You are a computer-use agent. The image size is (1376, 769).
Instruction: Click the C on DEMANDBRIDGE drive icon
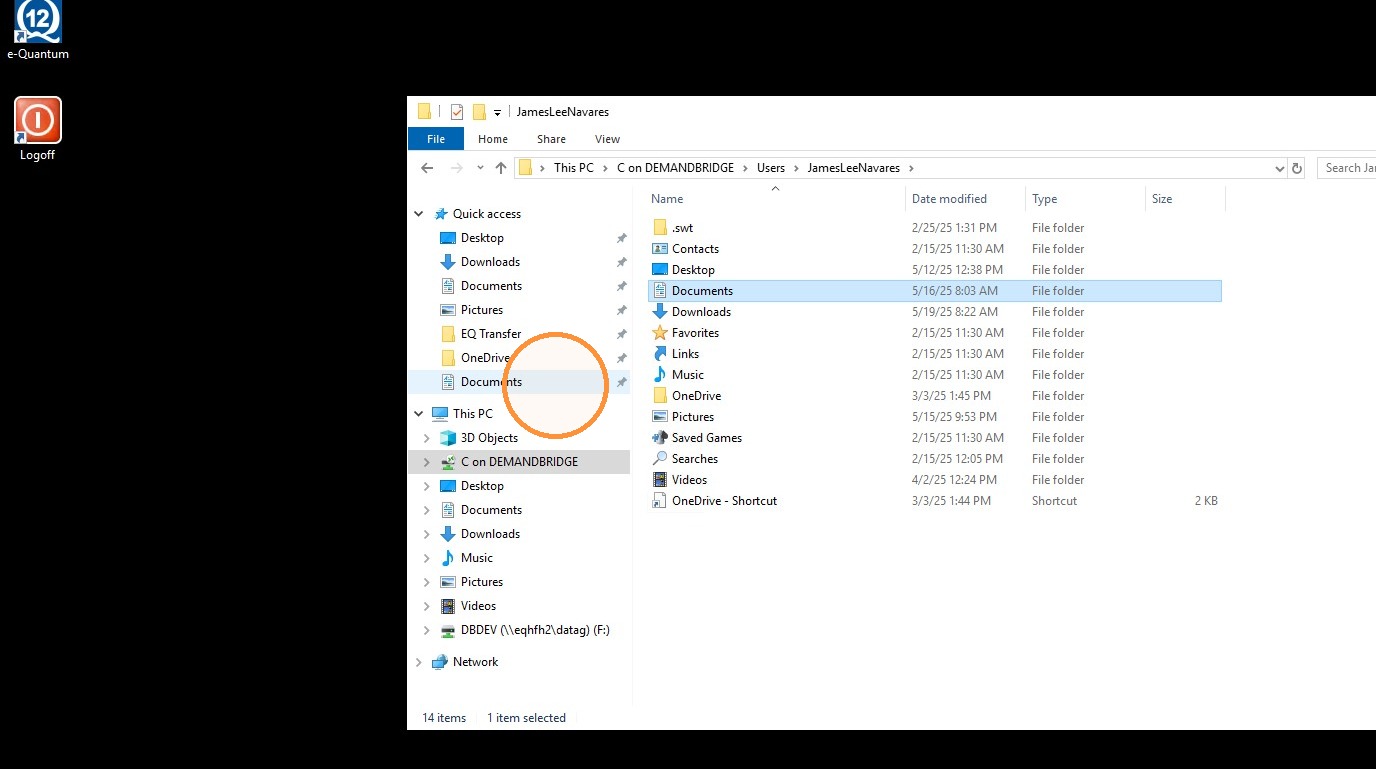448,462
